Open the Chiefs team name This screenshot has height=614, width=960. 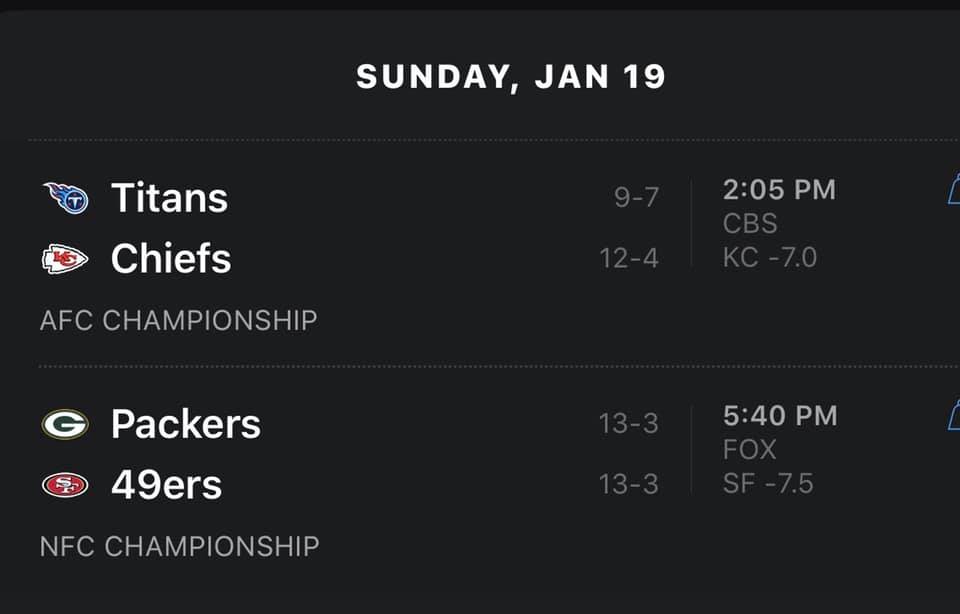click(171, 258)
